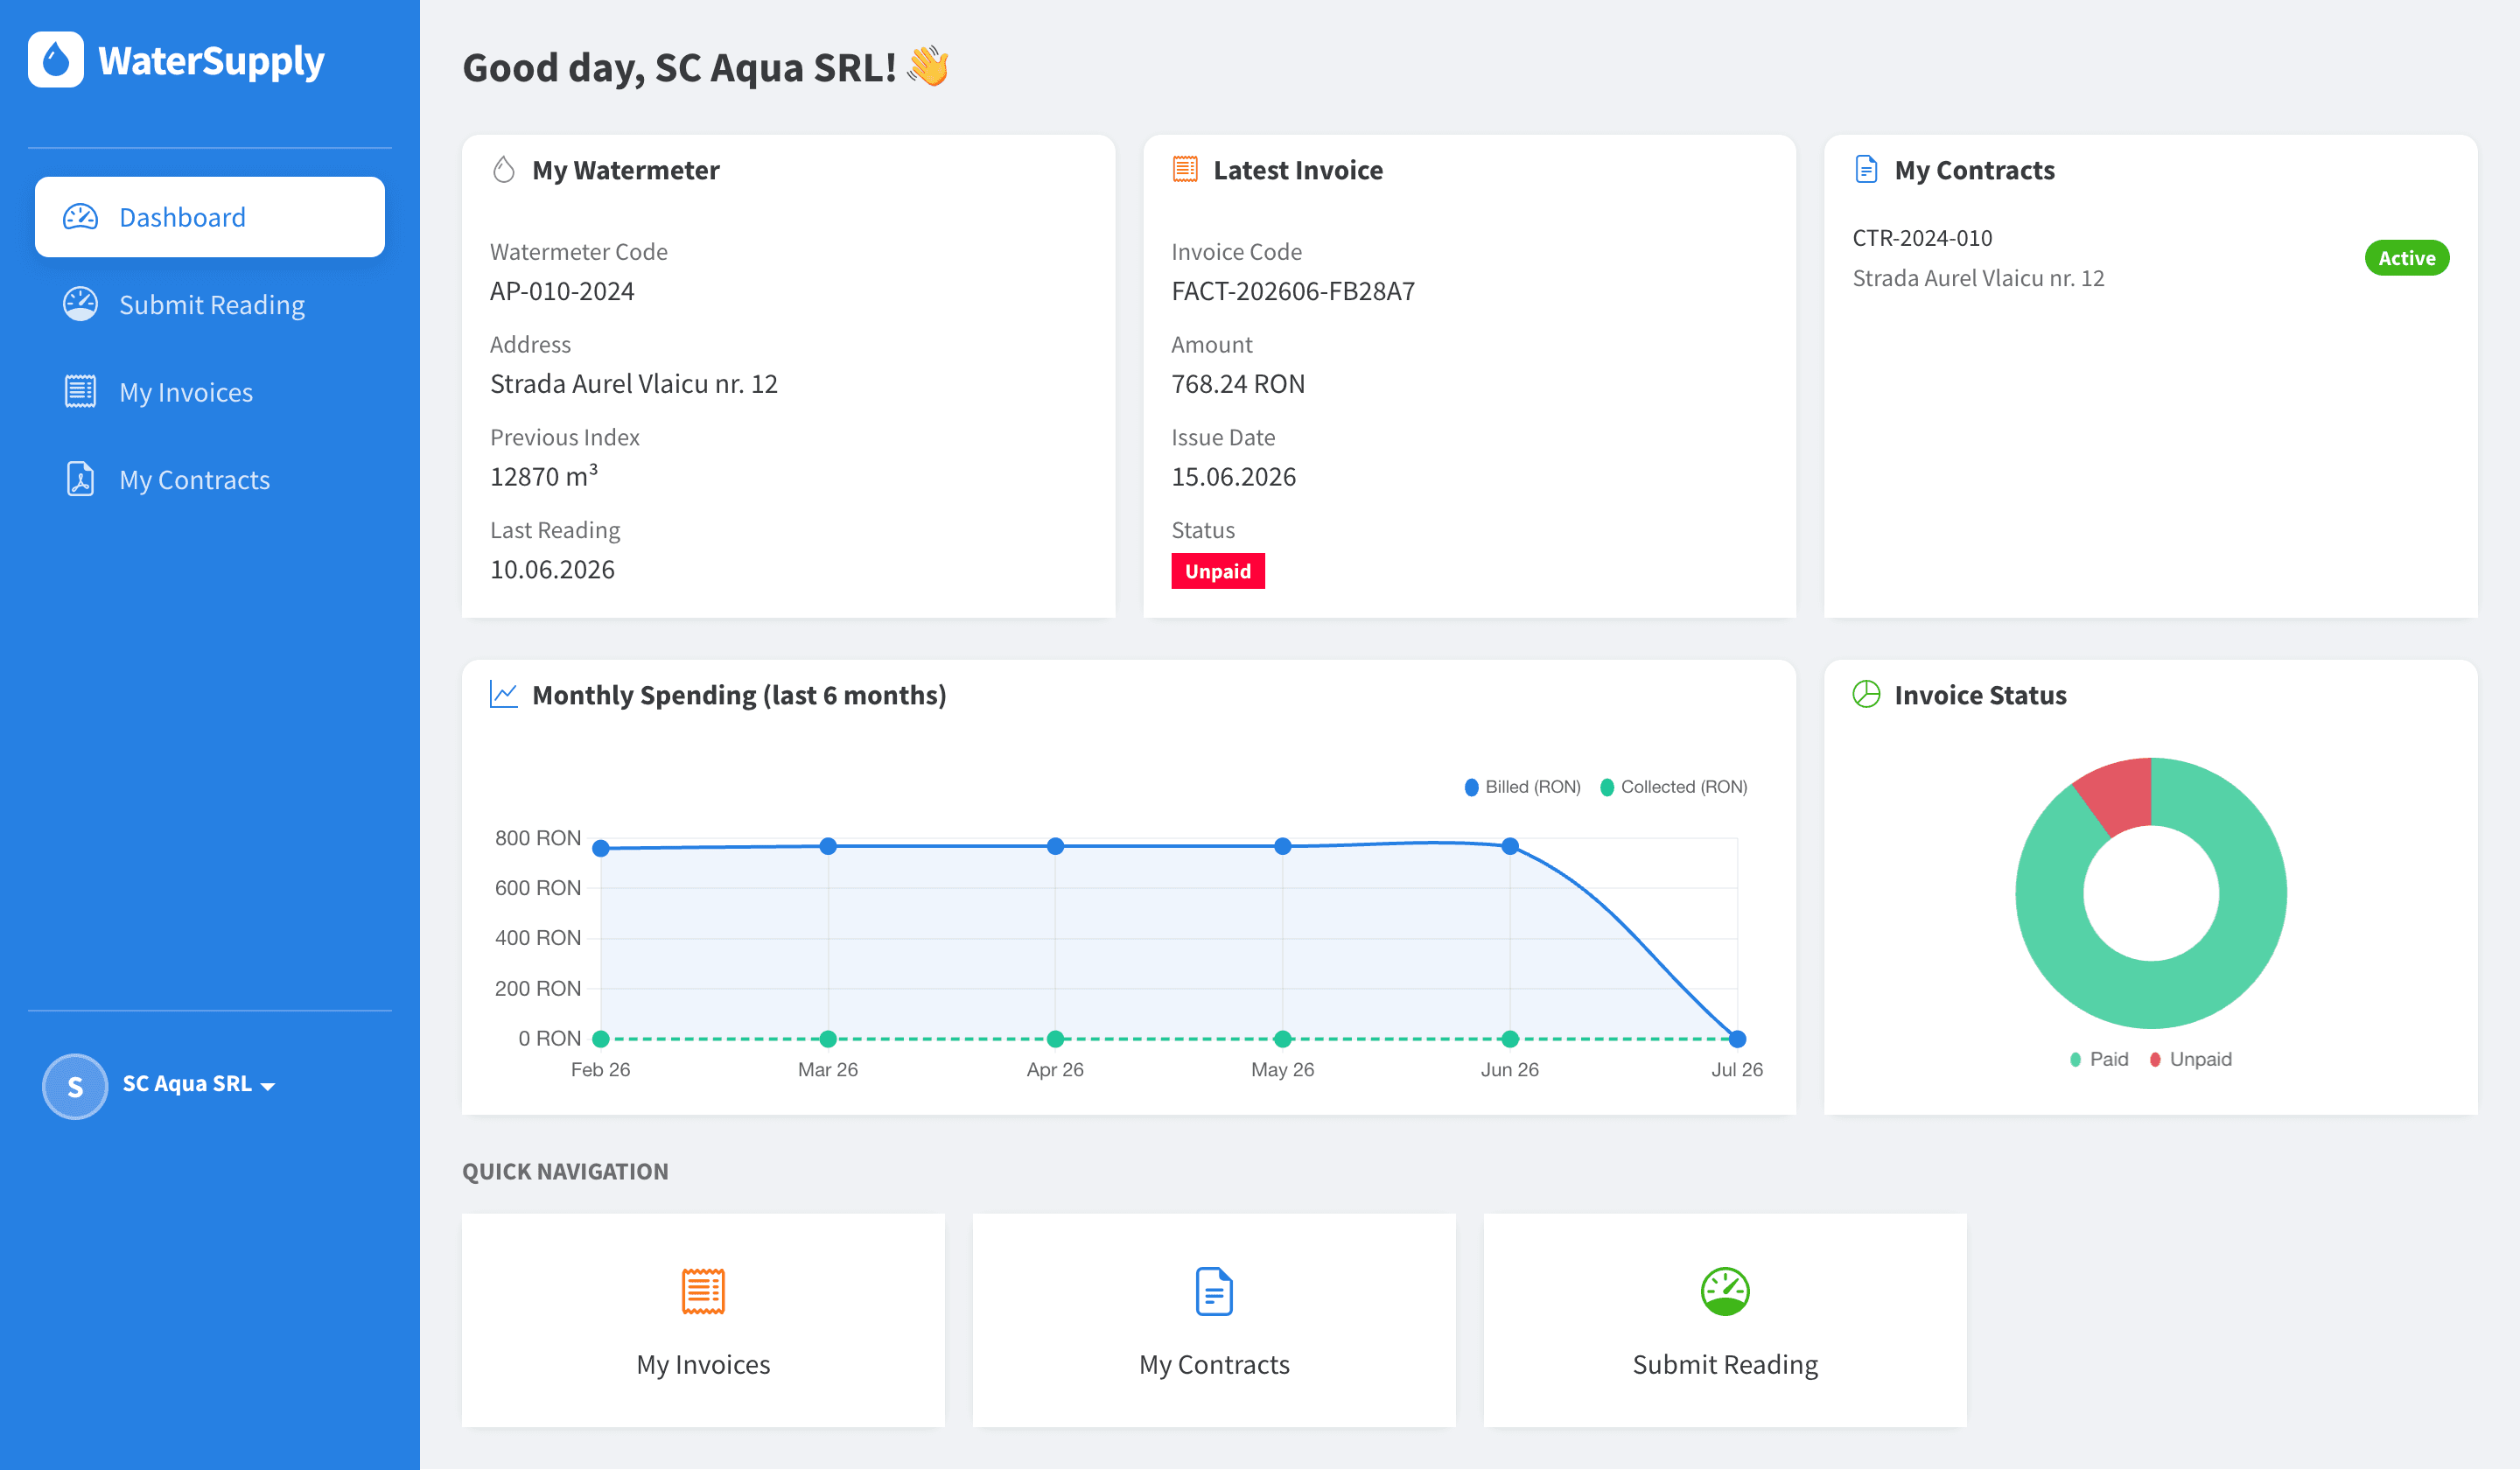Click the WaterSupply brand name
Image resolution: width=2520 pixels, height=1470 pixels.
tap(211, 62)
